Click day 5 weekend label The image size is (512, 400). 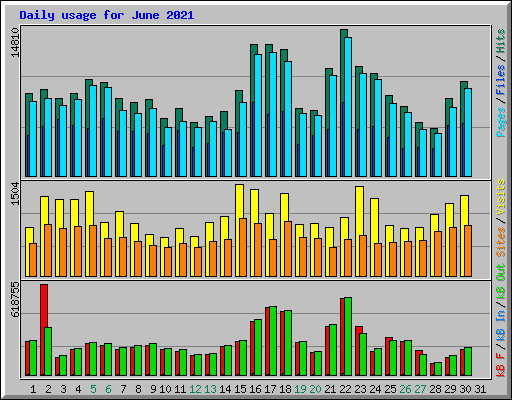click(93, 389)
